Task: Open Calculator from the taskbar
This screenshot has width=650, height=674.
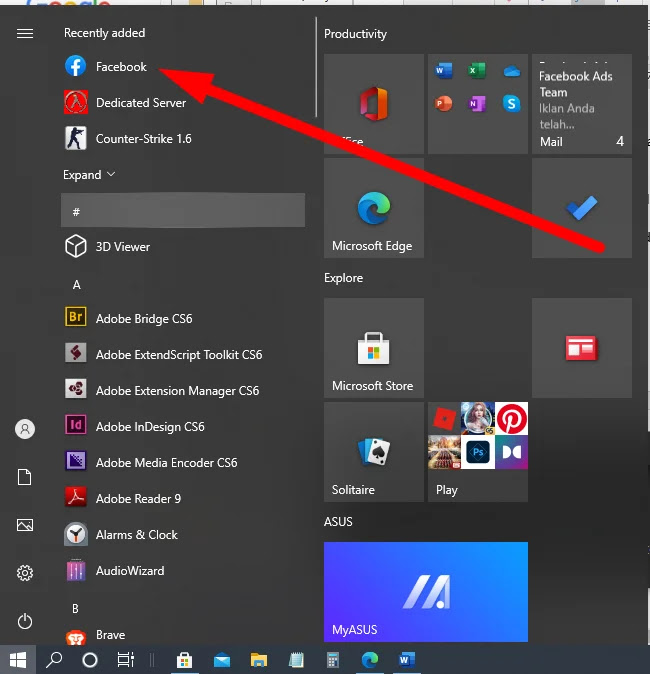Action: (x=333, y=659)
